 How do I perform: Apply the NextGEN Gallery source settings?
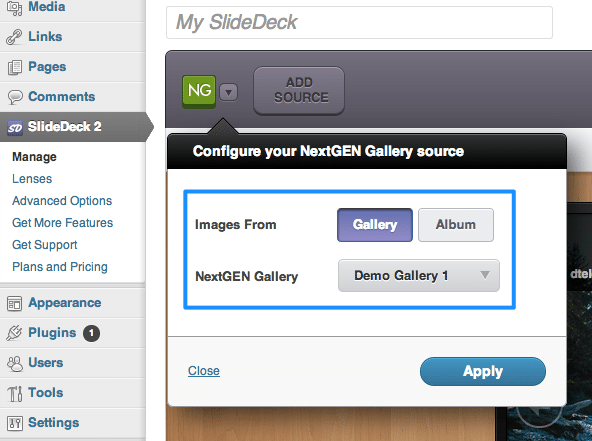pyautogui.click(x=483, y=372)
